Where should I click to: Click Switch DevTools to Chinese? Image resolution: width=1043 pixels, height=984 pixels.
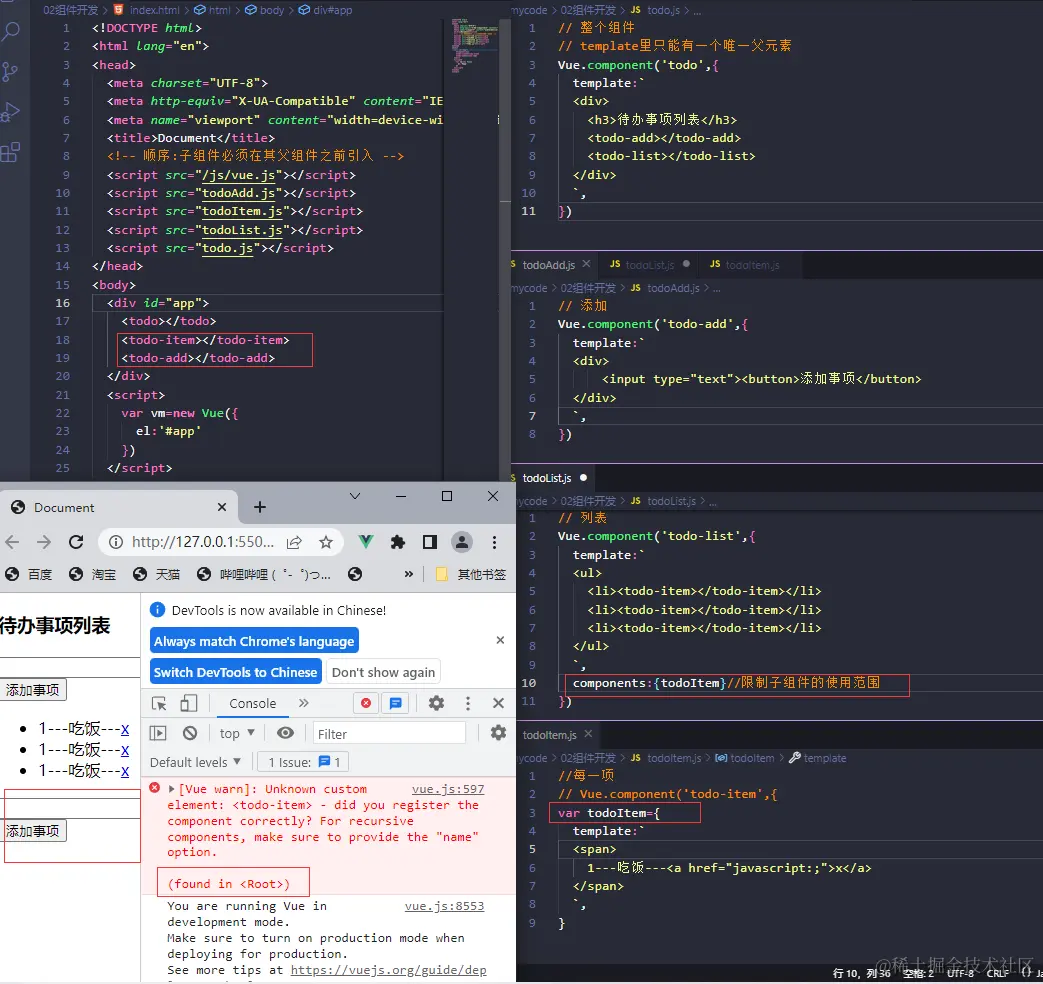coord(235,672)
